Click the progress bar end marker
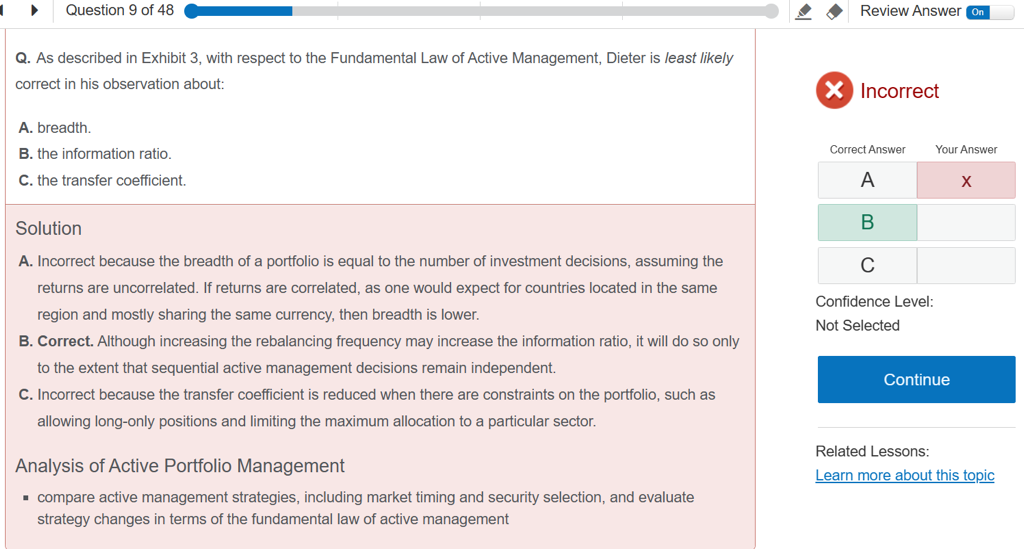Image resolution: width=1024 pixels, height=549 pixels. pos(771,11)
